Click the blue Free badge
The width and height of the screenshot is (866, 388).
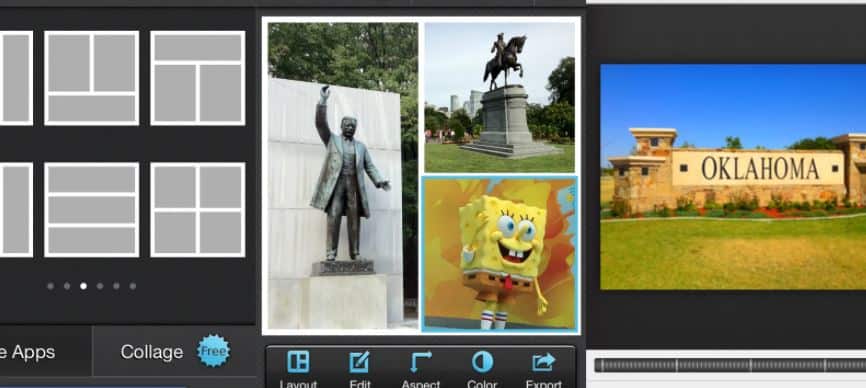pos(213,351)
